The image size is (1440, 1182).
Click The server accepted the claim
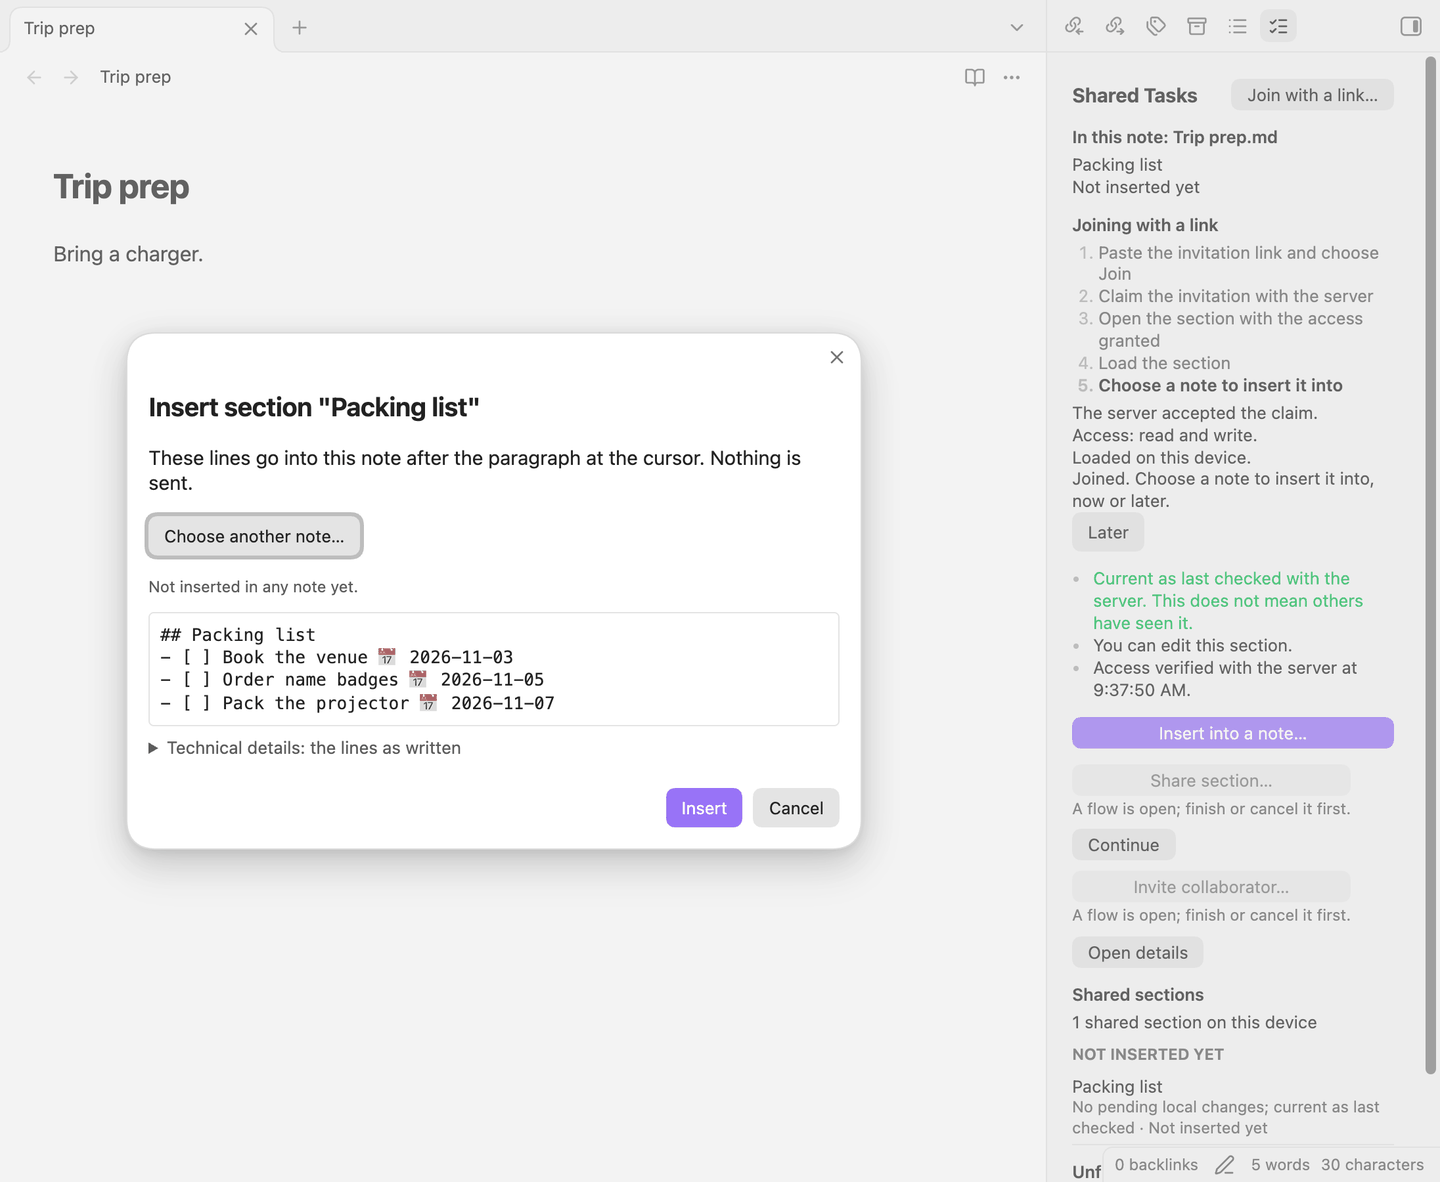point(1194,413)
